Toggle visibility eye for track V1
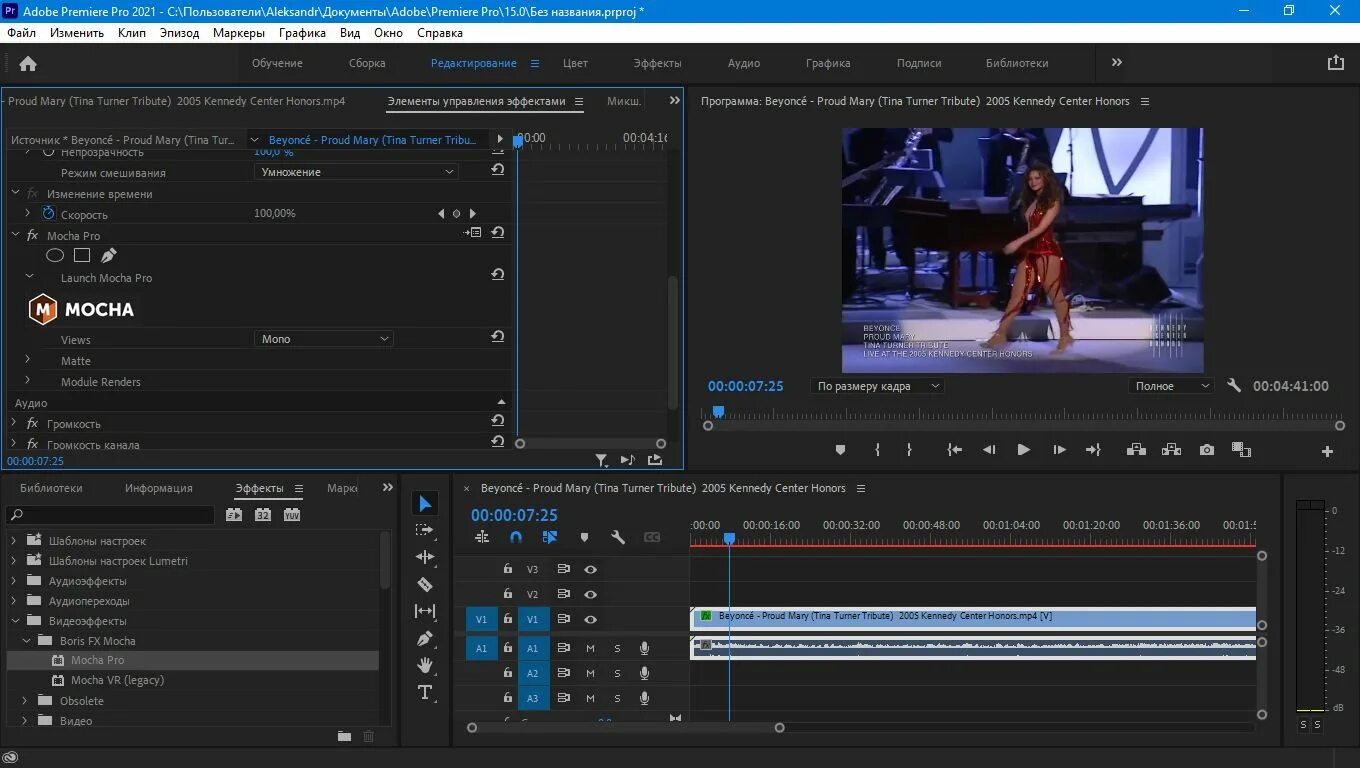Image resolution: width=1360 pixels, height=768 pixels. point(591,620)
